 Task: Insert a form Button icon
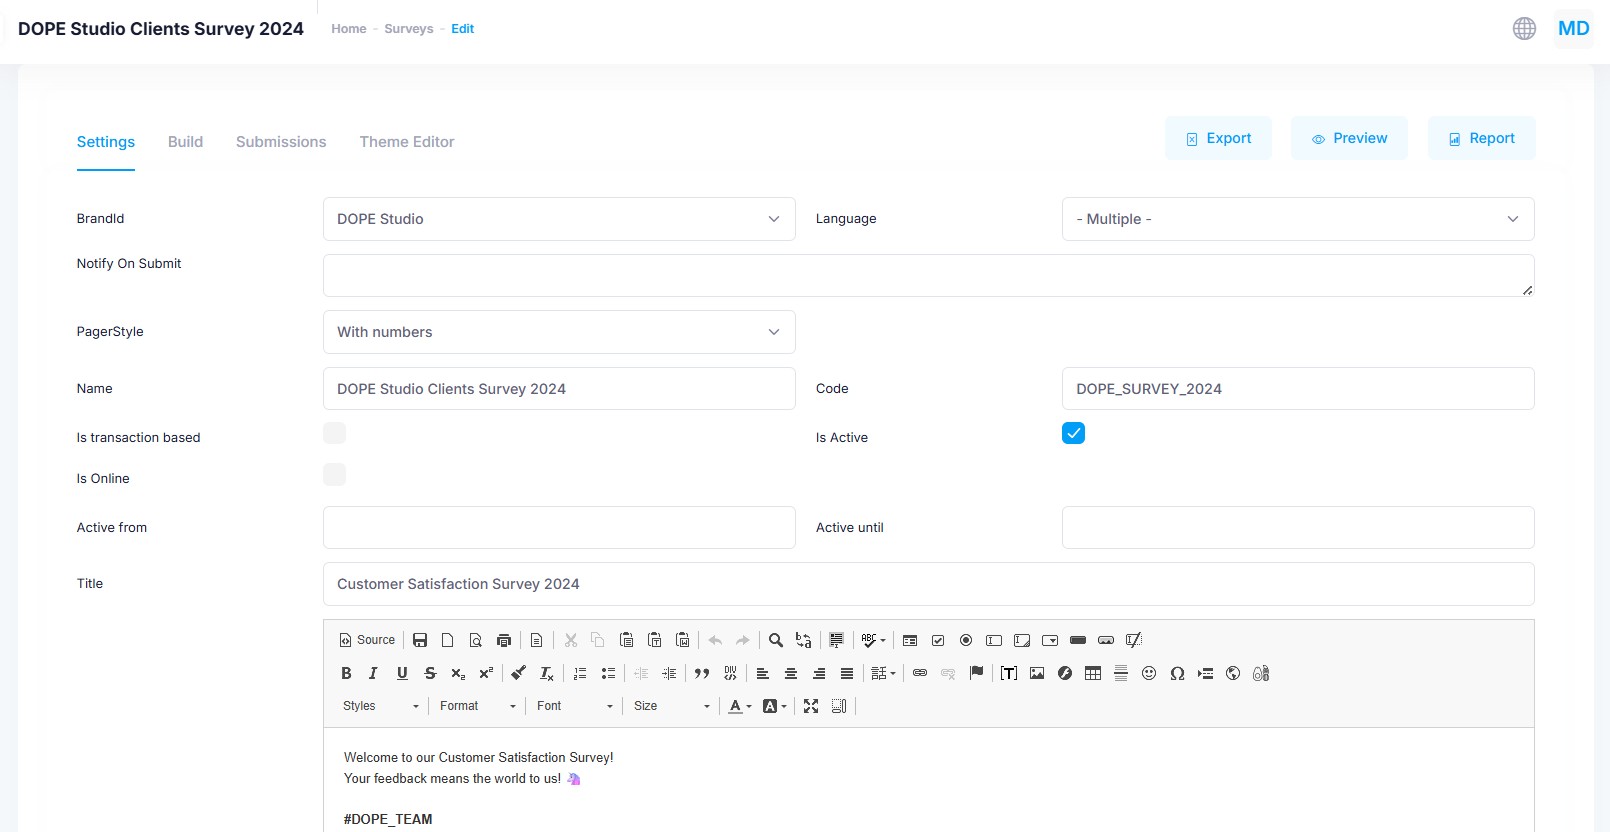point(1078,640)
